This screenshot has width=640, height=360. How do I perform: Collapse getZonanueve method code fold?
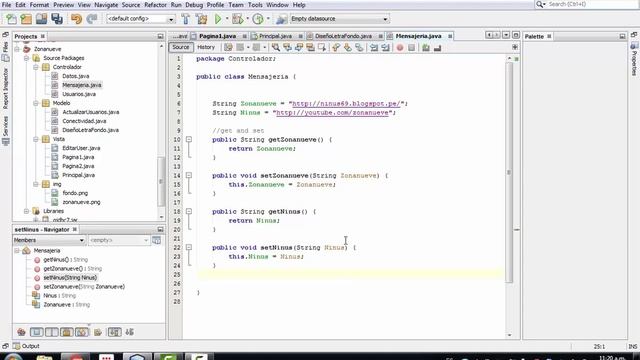click(x=189, y=140)
